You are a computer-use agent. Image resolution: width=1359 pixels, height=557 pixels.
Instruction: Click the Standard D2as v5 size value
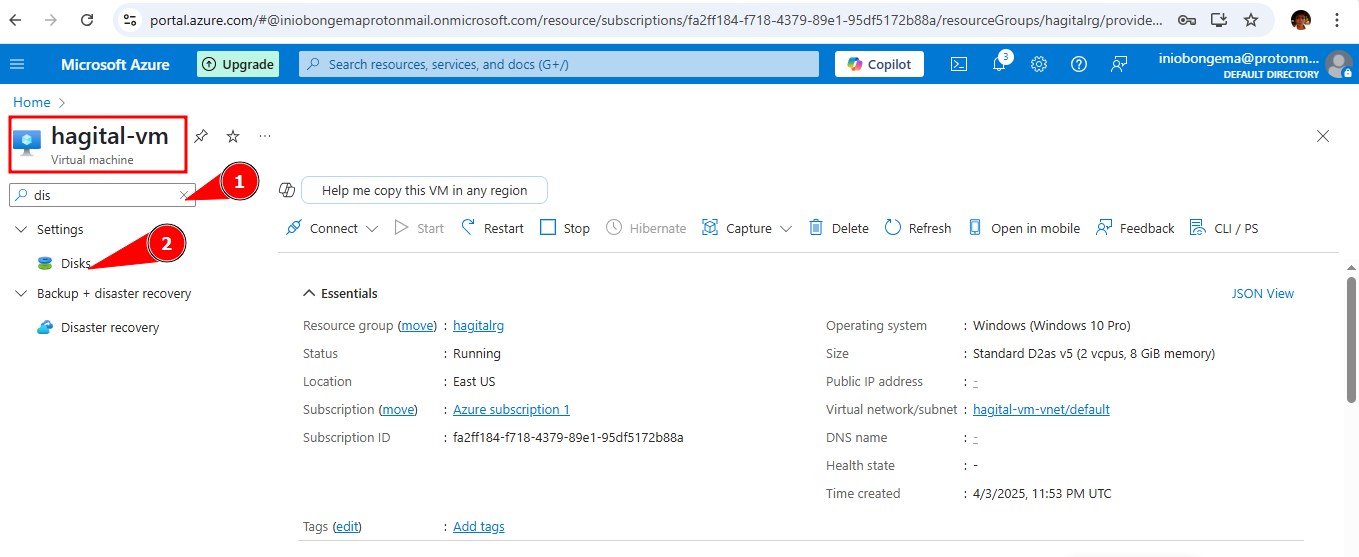tap(1094, 353)
